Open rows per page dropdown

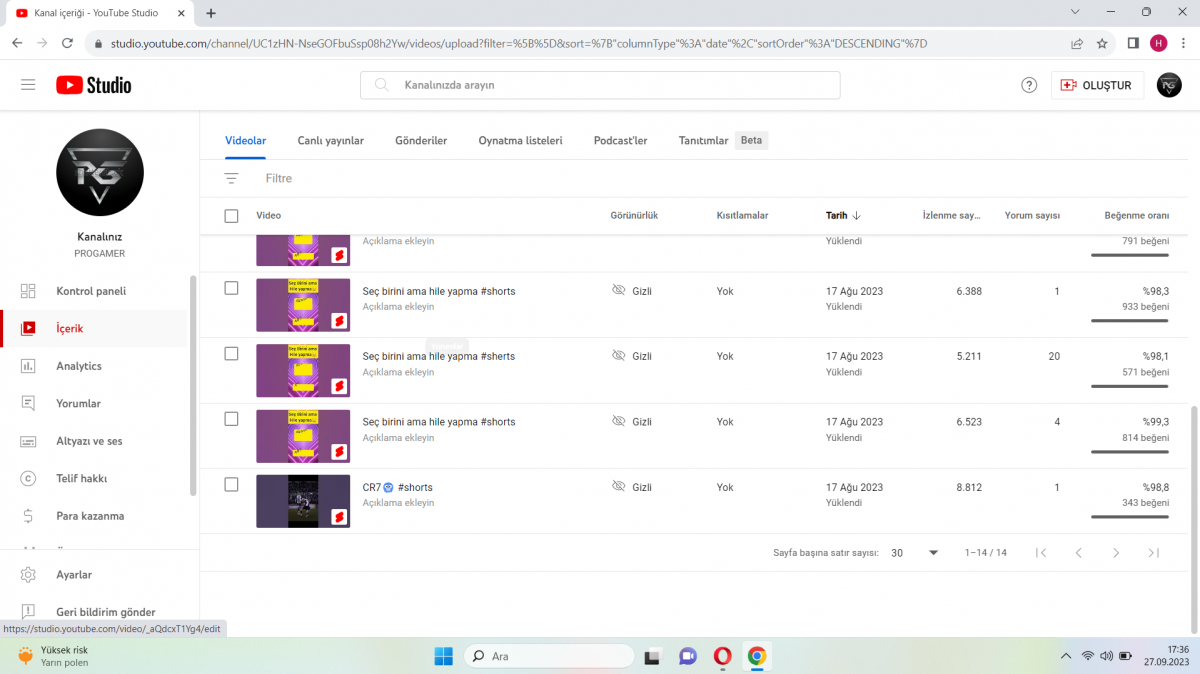pyautogui.click(x=915, y=552)
